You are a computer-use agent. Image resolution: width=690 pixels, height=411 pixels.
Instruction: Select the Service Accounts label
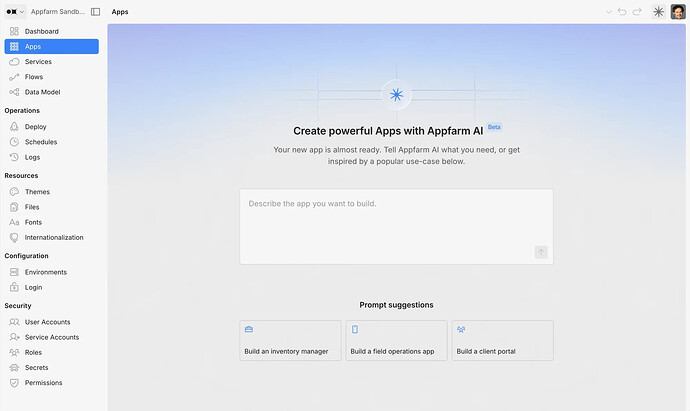click(x=52, y=337)
